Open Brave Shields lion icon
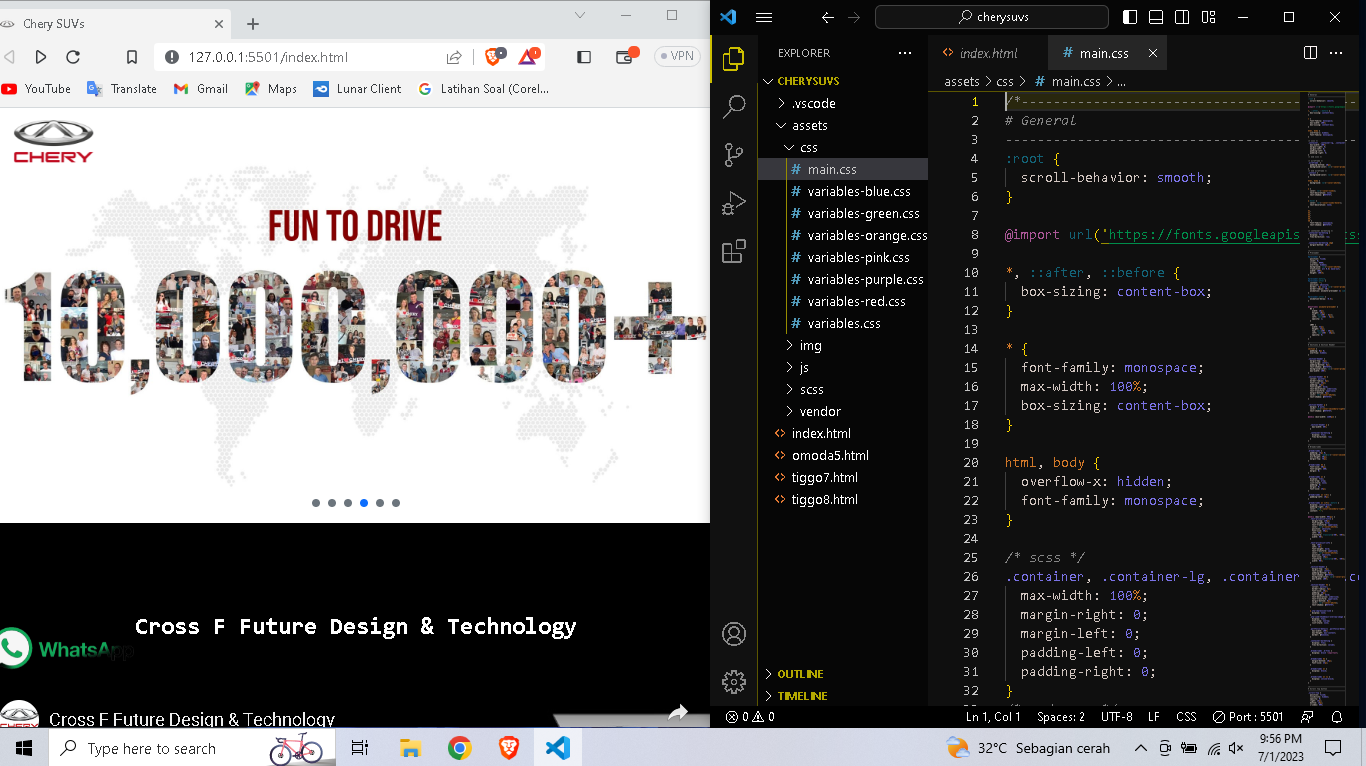The image size is (1366, 766). tap(494, 57)
